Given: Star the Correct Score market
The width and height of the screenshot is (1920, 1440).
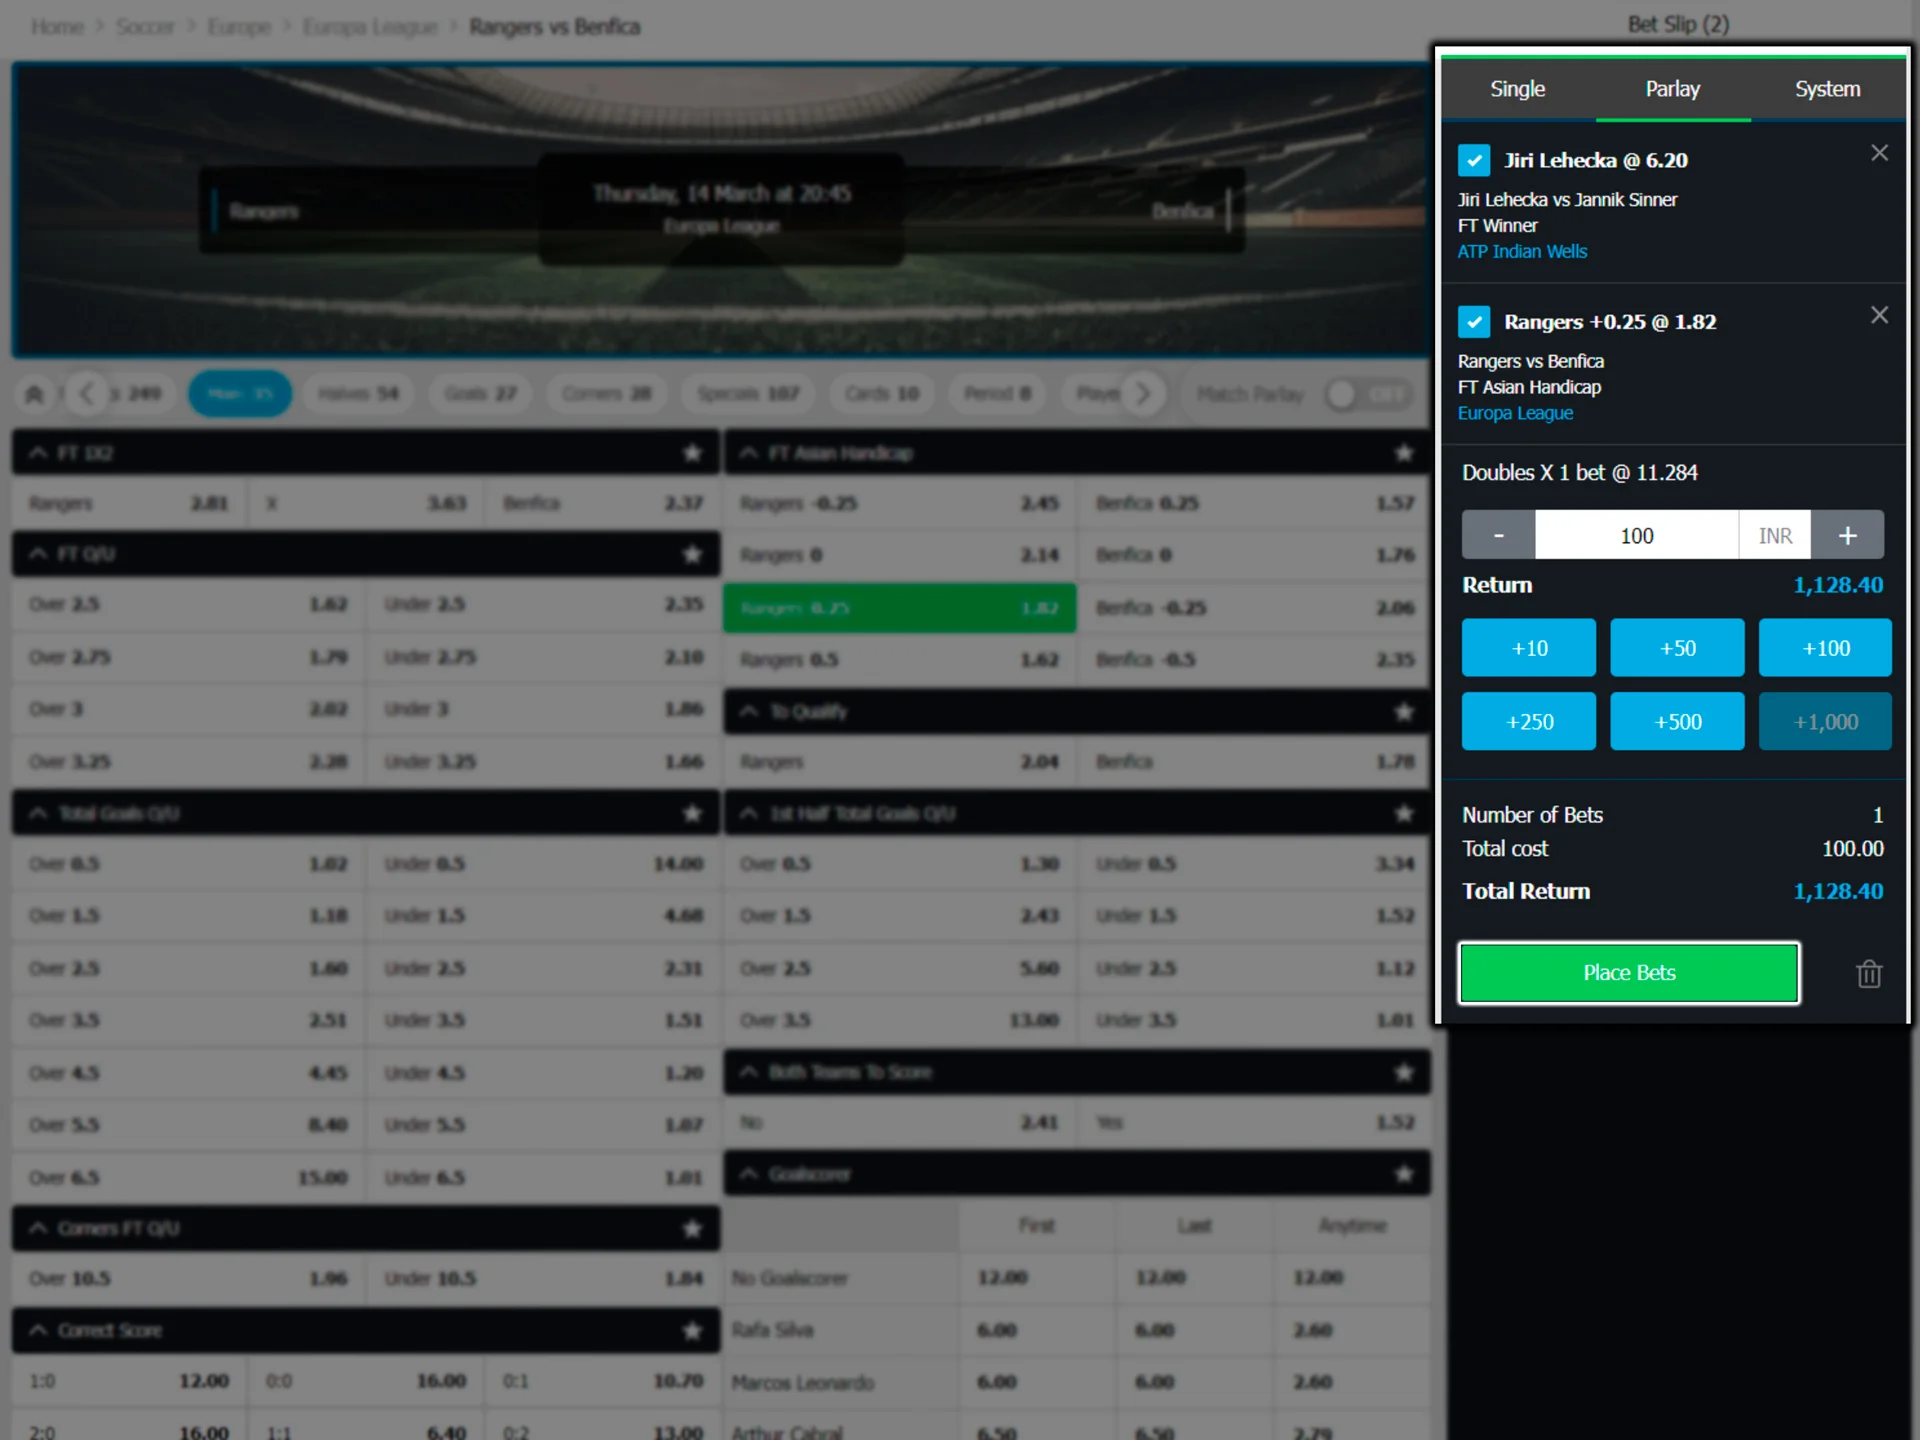Looking at the screenshot, I should (x=692, y=1330).
